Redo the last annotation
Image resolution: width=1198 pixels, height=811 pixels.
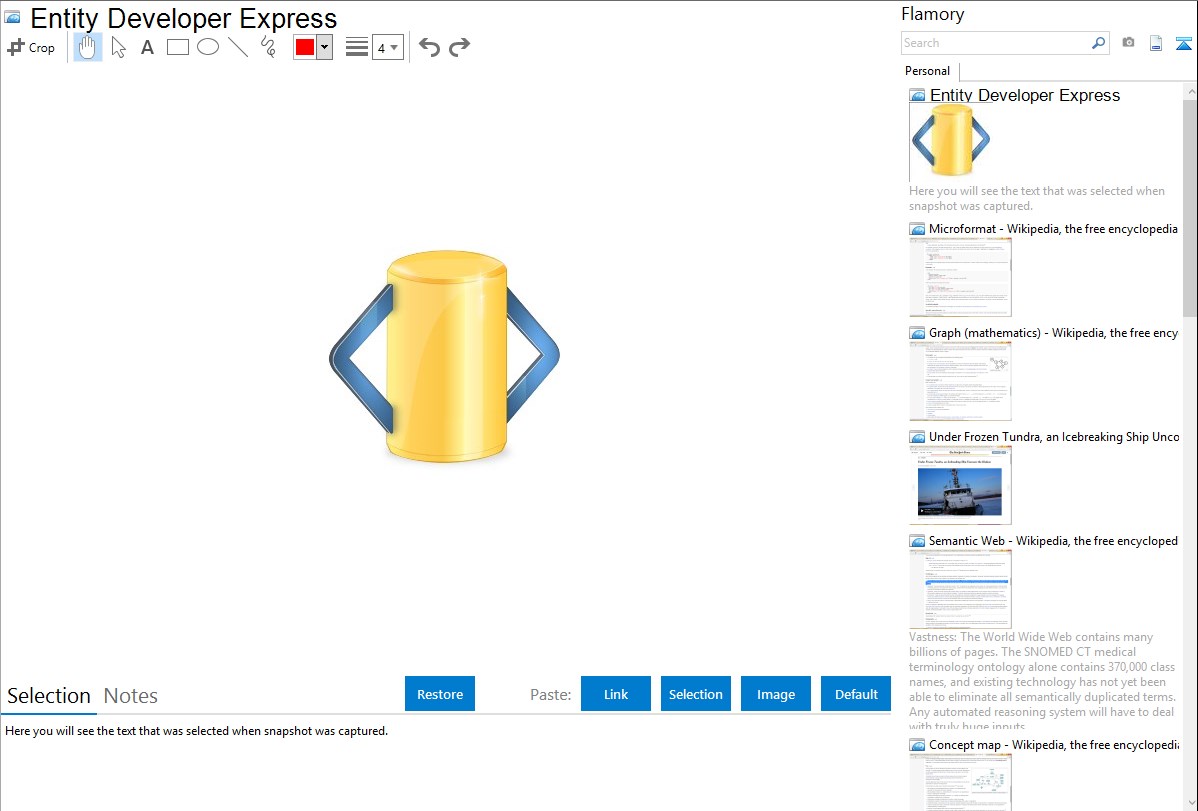pyautogui.click(x=459, y=47)
